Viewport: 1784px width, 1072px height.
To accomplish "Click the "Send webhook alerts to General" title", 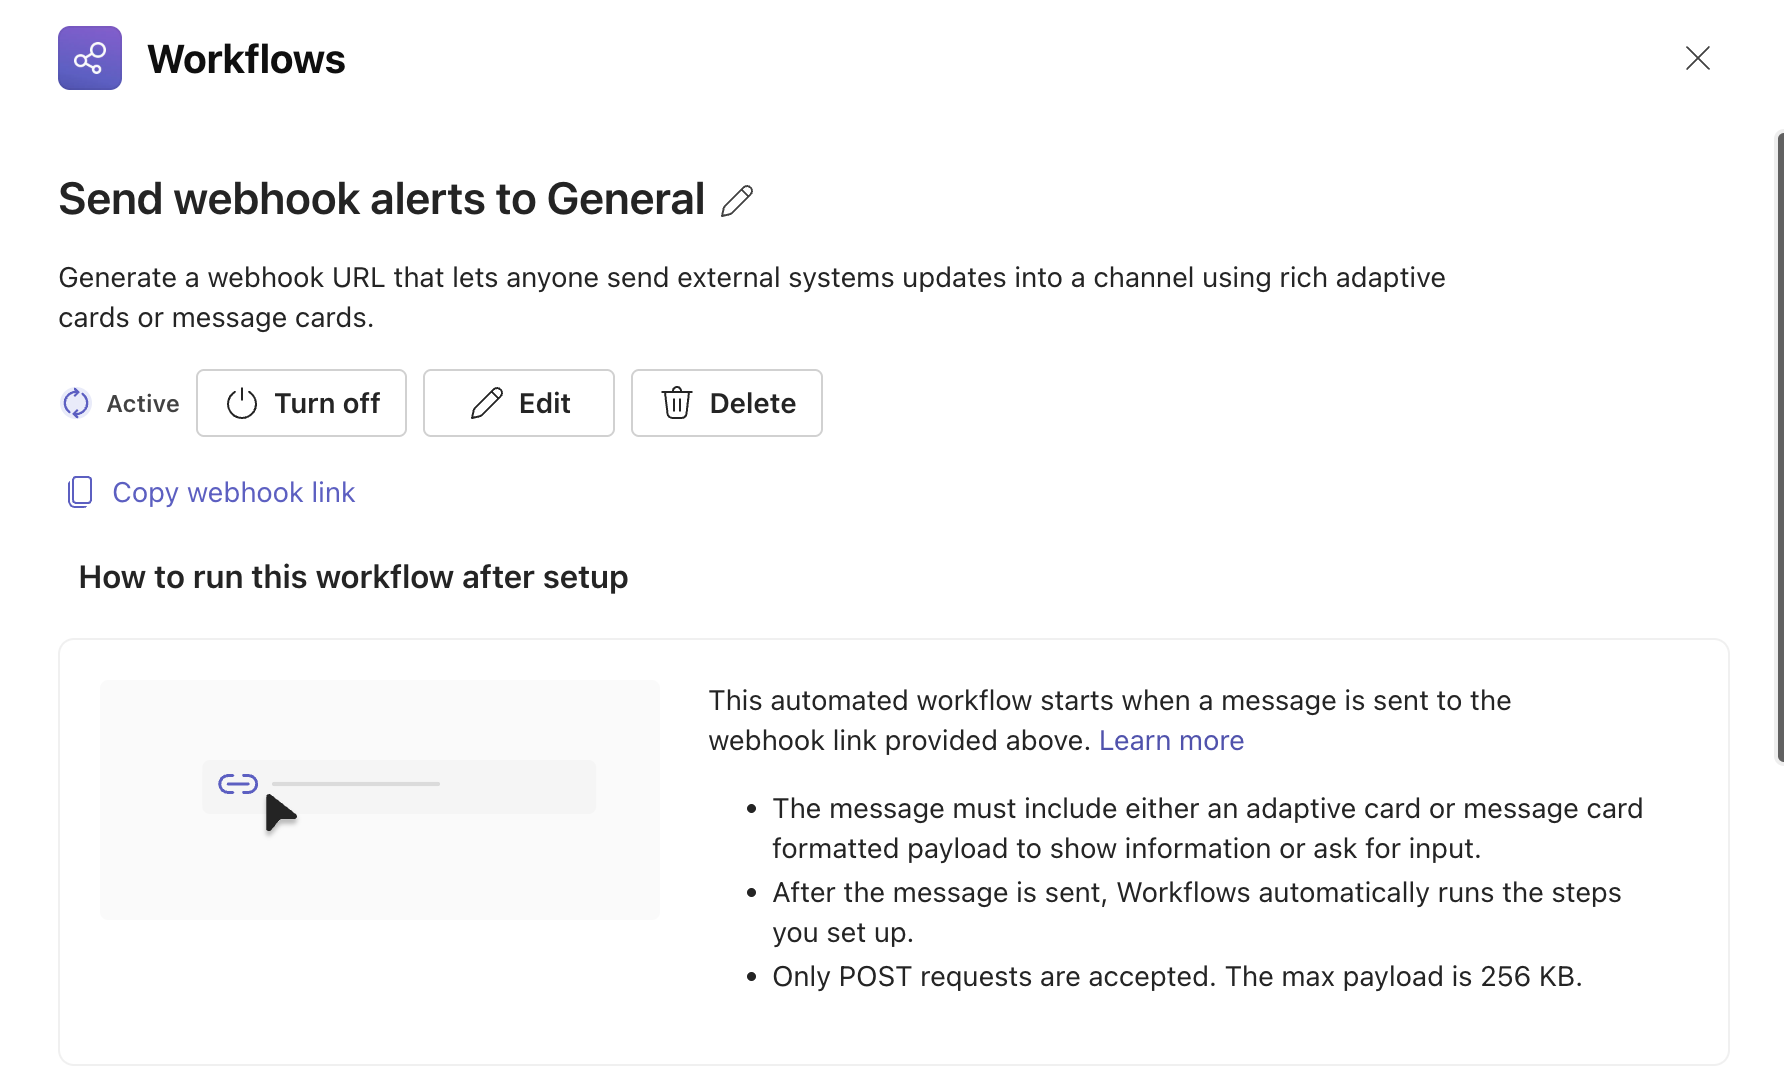I will point(381,199).
